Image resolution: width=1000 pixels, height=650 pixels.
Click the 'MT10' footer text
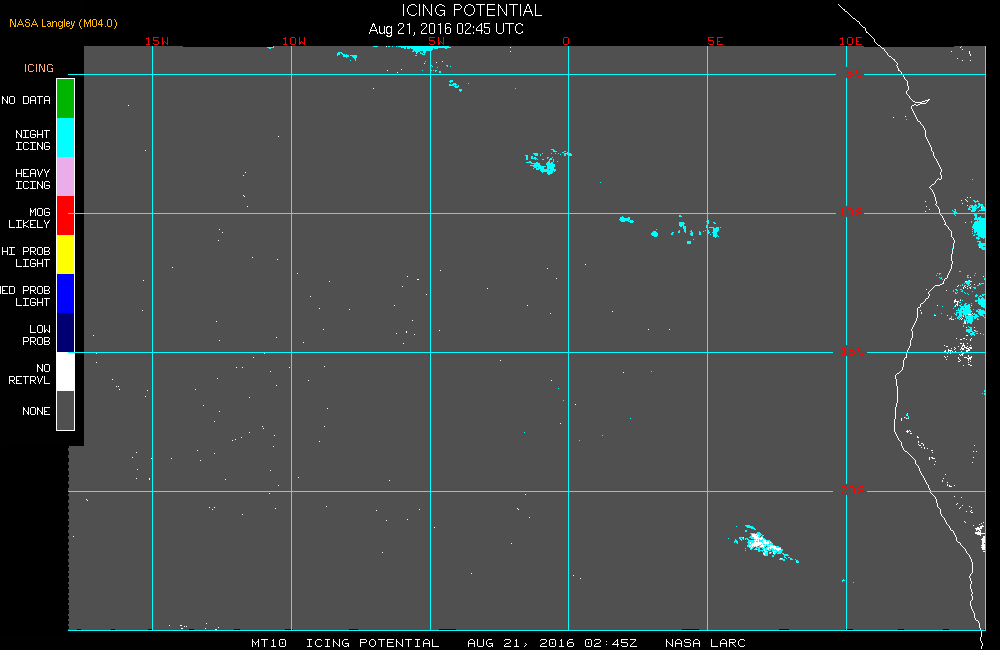coord(268,643)
